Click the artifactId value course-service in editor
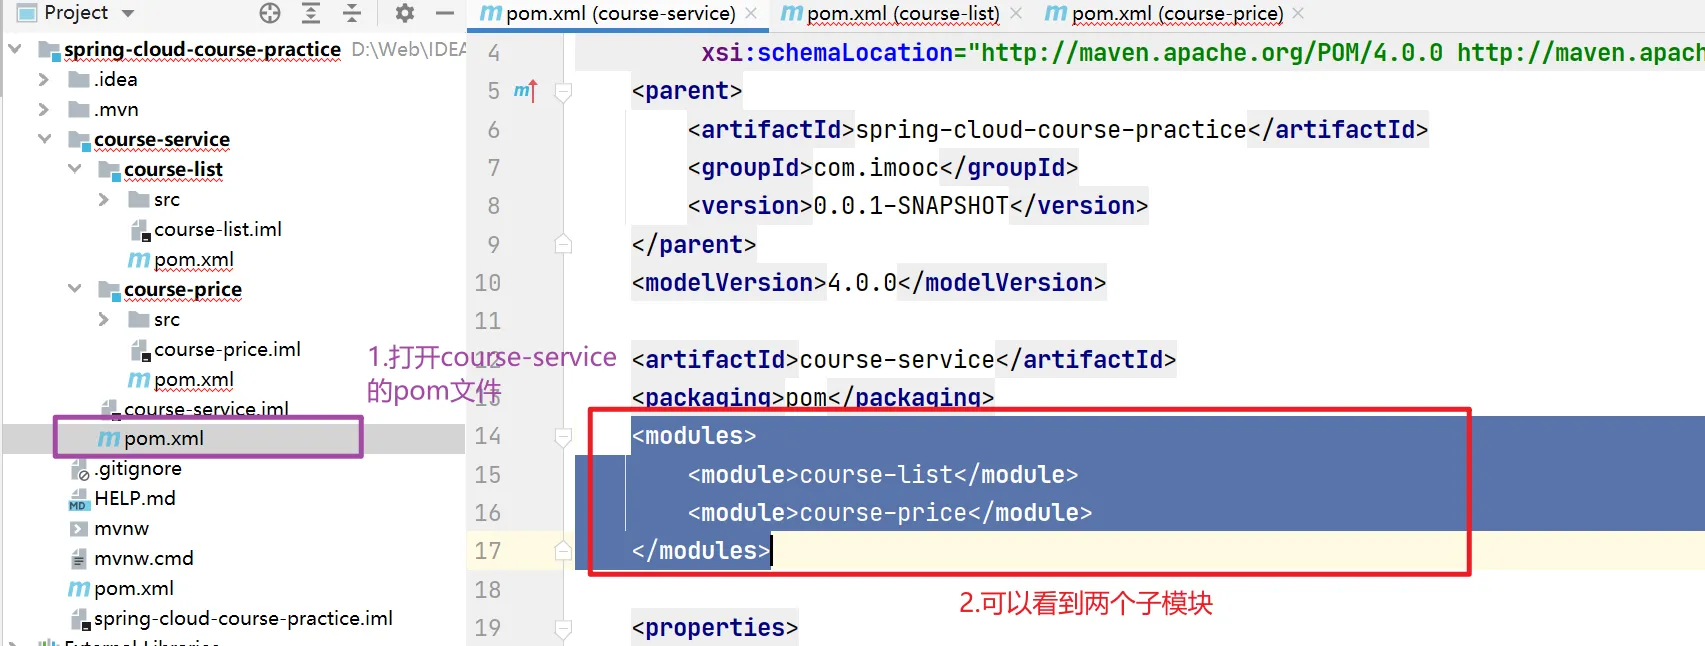The width and height of the screenshot is (1705, 646). 897,359
